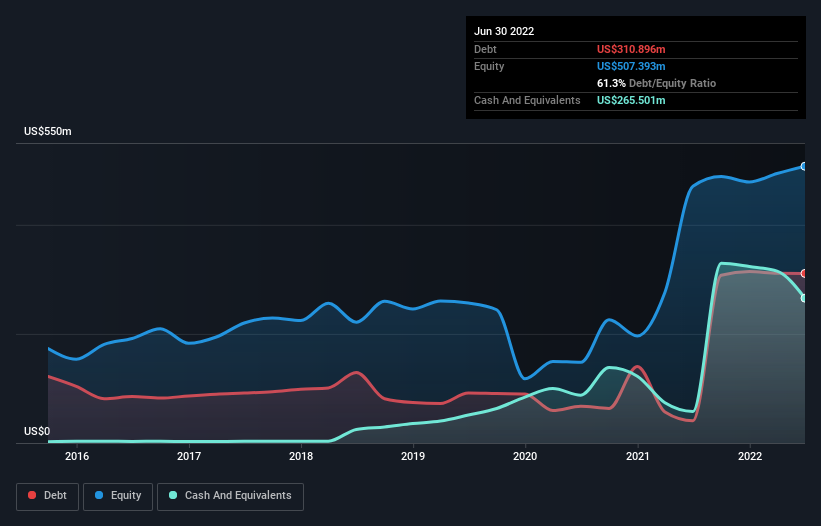821x526 pixels.
Task: Click the US$0 y-axis label
Action: [37, 431]
